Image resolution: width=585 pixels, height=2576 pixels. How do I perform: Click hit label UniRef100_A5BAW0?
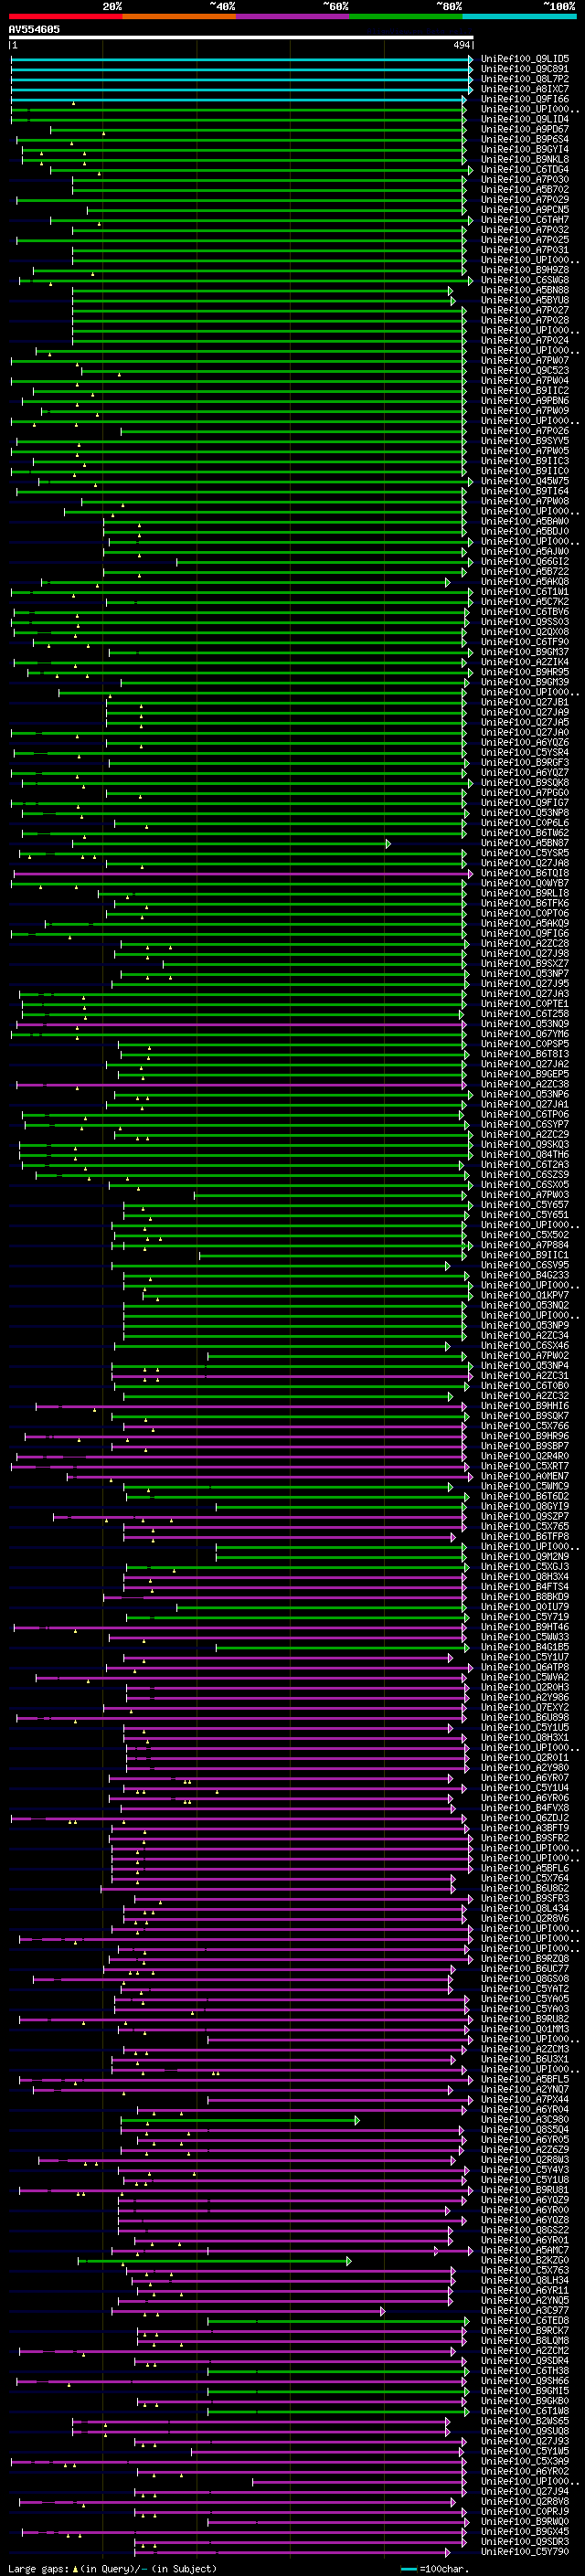point(525,521)
